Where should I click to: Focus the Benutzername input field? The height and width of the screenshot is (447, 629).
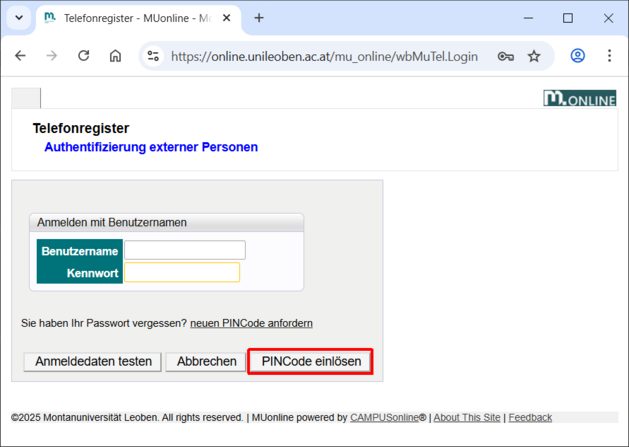[185, 250]
